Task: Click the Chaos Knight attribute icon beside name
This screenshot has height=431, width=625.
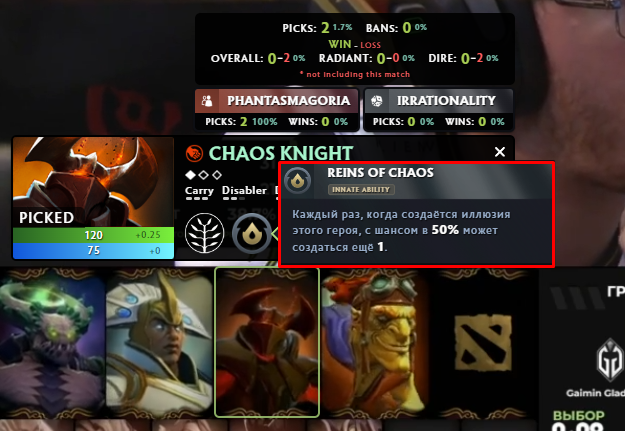Action: (x=194, y=153)
